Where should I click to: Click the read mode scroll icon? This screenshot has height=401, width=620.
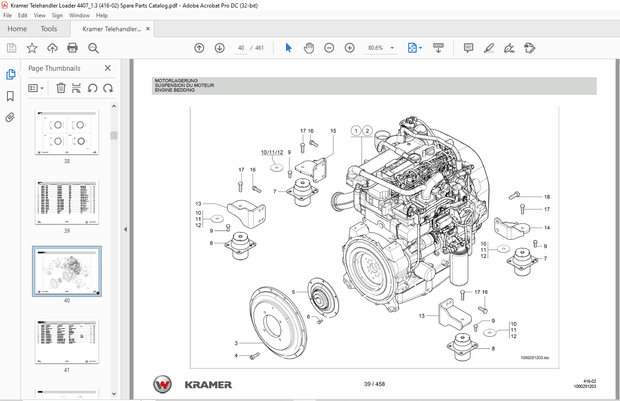point(438,48)
